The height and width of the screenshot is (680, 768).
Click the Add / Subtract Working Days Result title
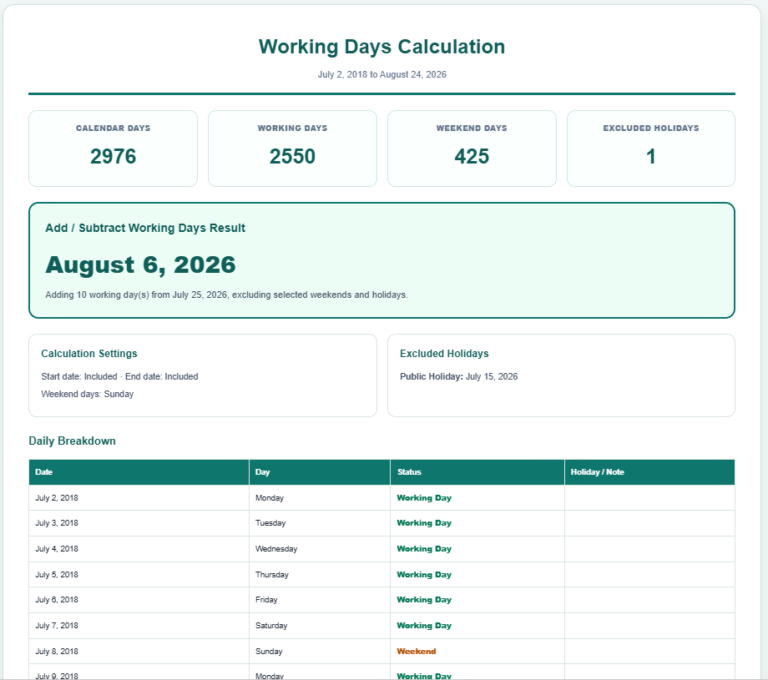145,228
